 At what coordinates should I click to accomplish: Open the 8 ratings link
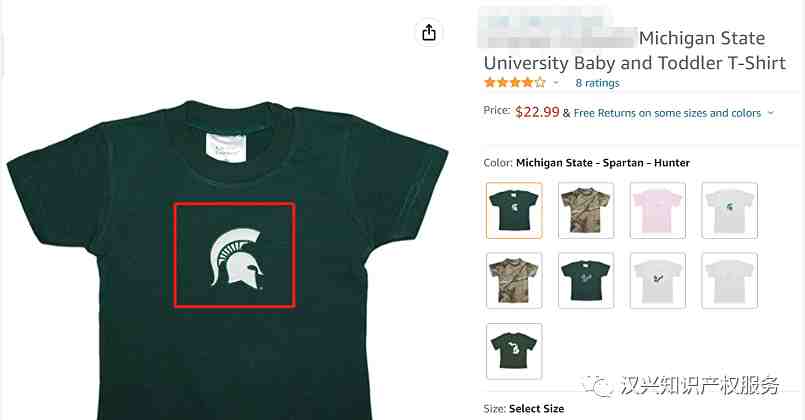point(597,83)
